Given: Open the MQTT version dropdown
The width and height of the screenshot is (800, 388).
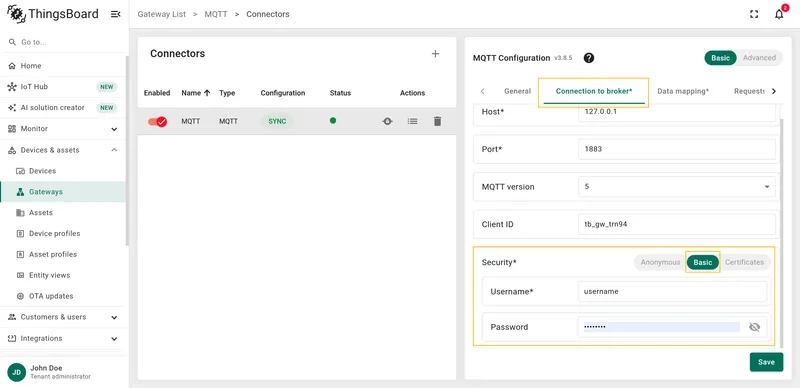Looking at the screenshot, I should click(x=677, y=187).
